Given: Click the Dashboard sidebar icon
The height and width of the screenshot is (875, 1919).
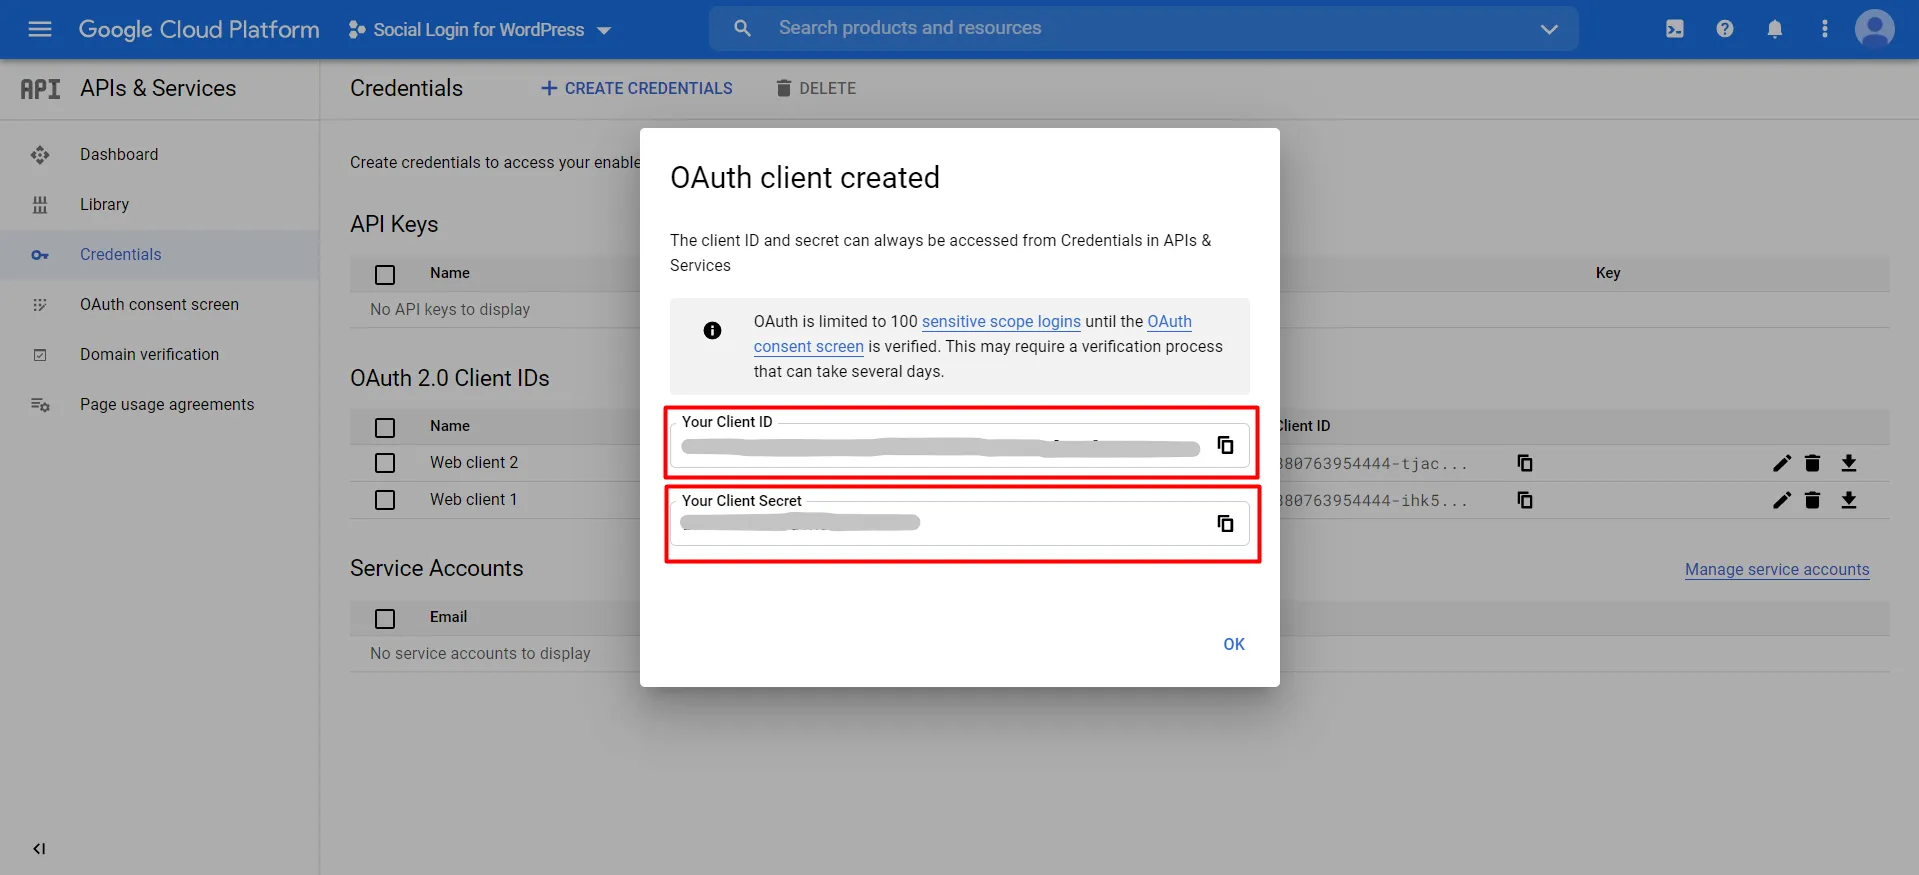Looking at the screenshot, I should click(40, 155).
